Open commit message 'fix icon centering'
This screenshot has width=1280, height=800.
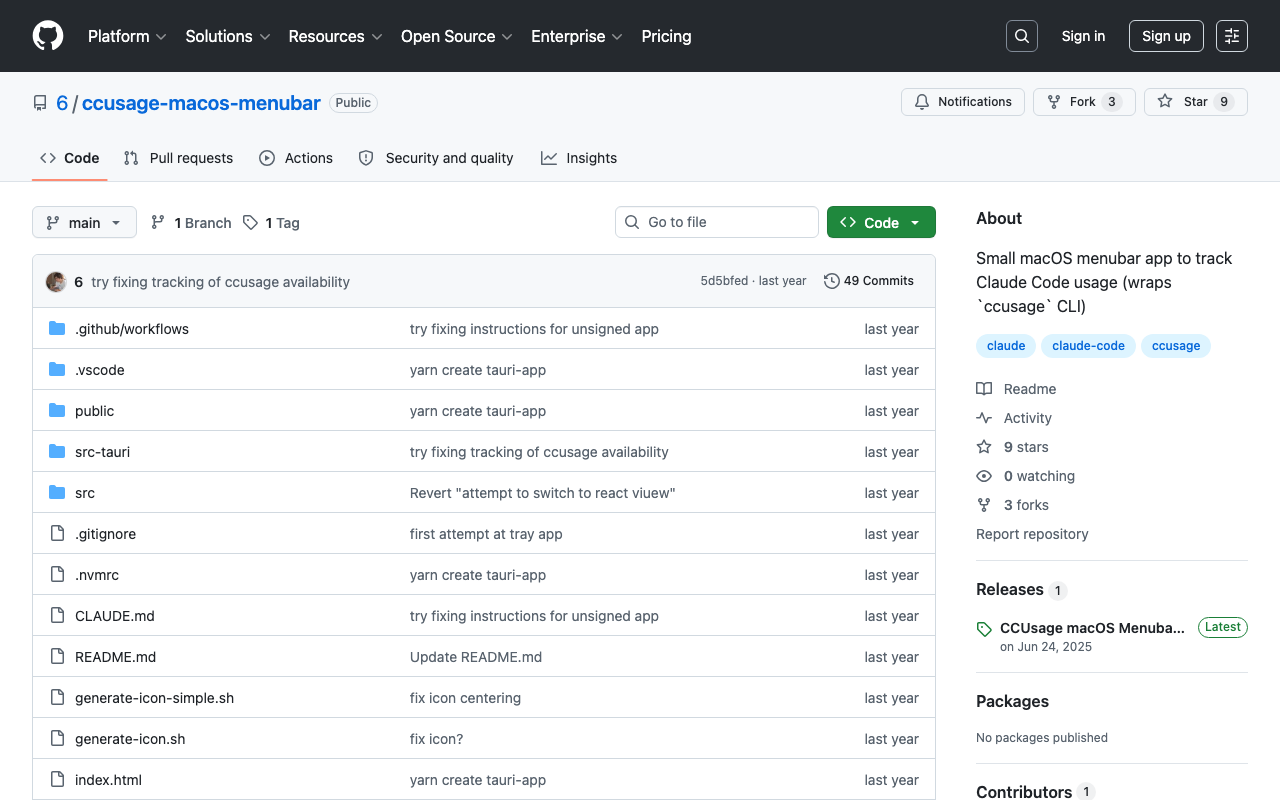pos(465,698)
